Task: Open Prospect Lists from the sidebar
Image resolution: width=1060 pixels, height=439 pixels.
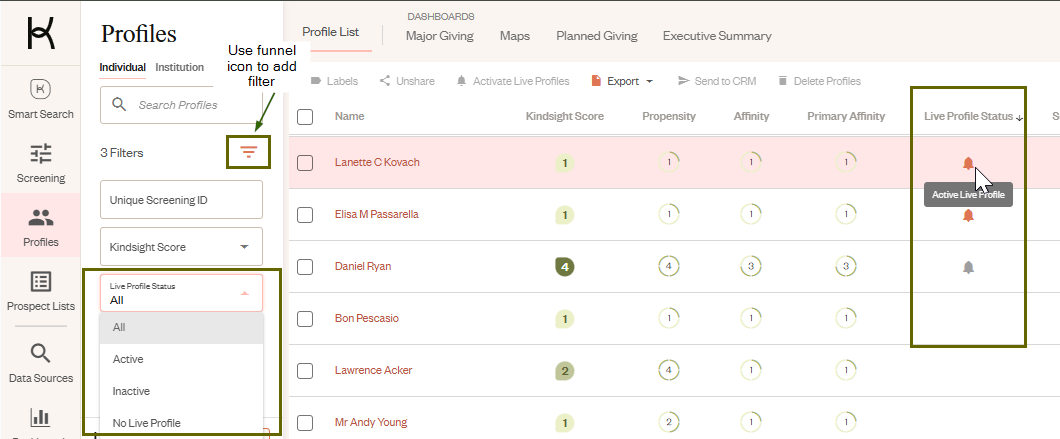Action: pyautogui.click(x=41, y=291)
